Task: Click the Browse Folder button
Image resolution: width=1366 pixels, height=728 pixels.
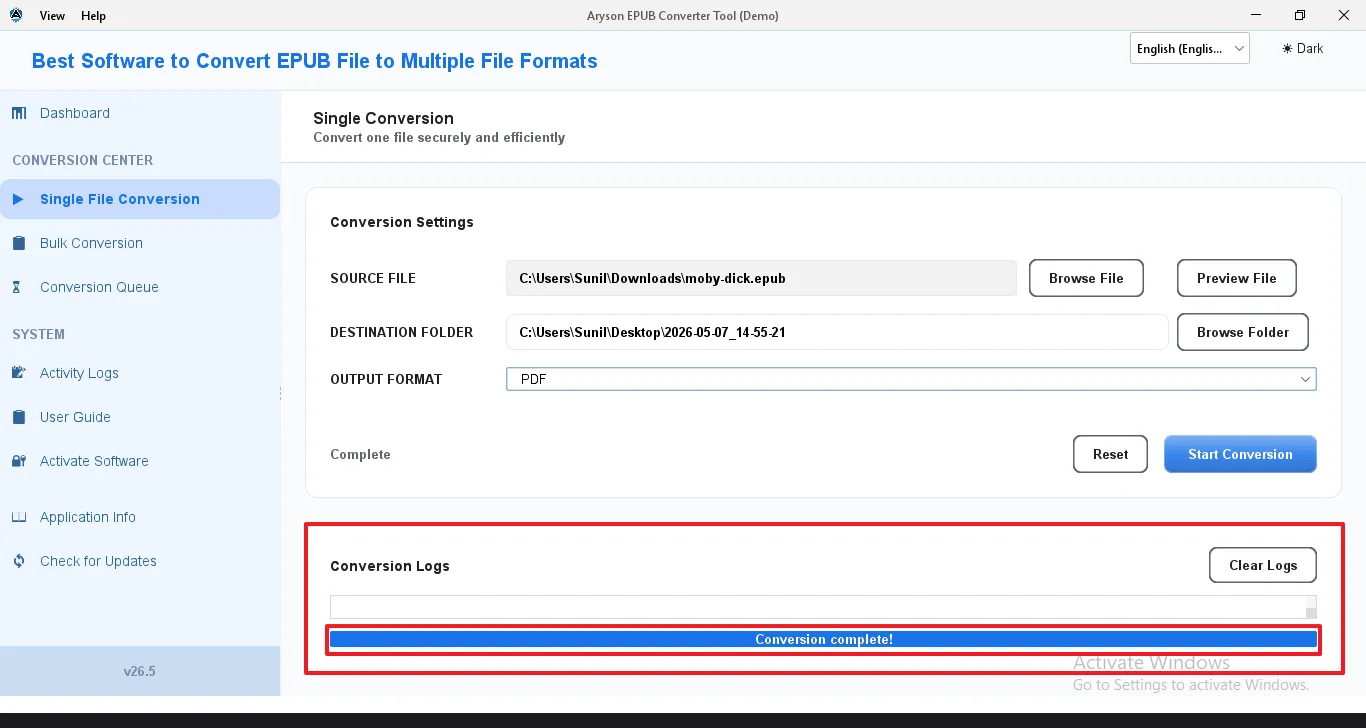Action: [x=1243, y=332]
